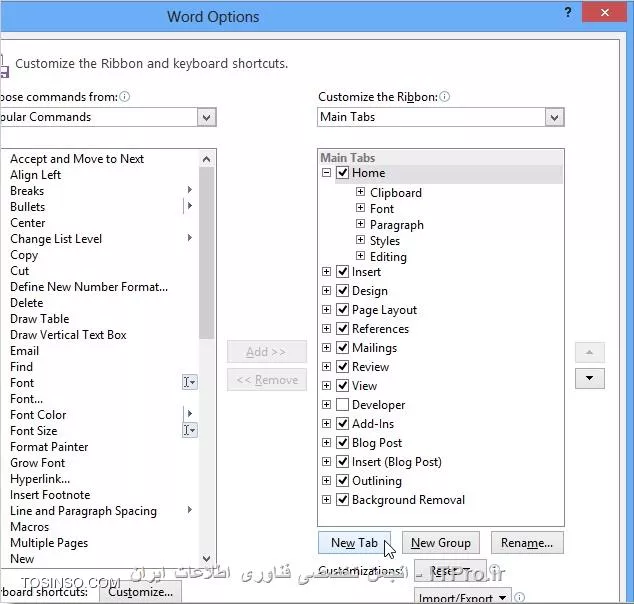This screenshot has width=634, height=604.
Task: Open the Popular Commands dropdown
Action: coord(207,117)
